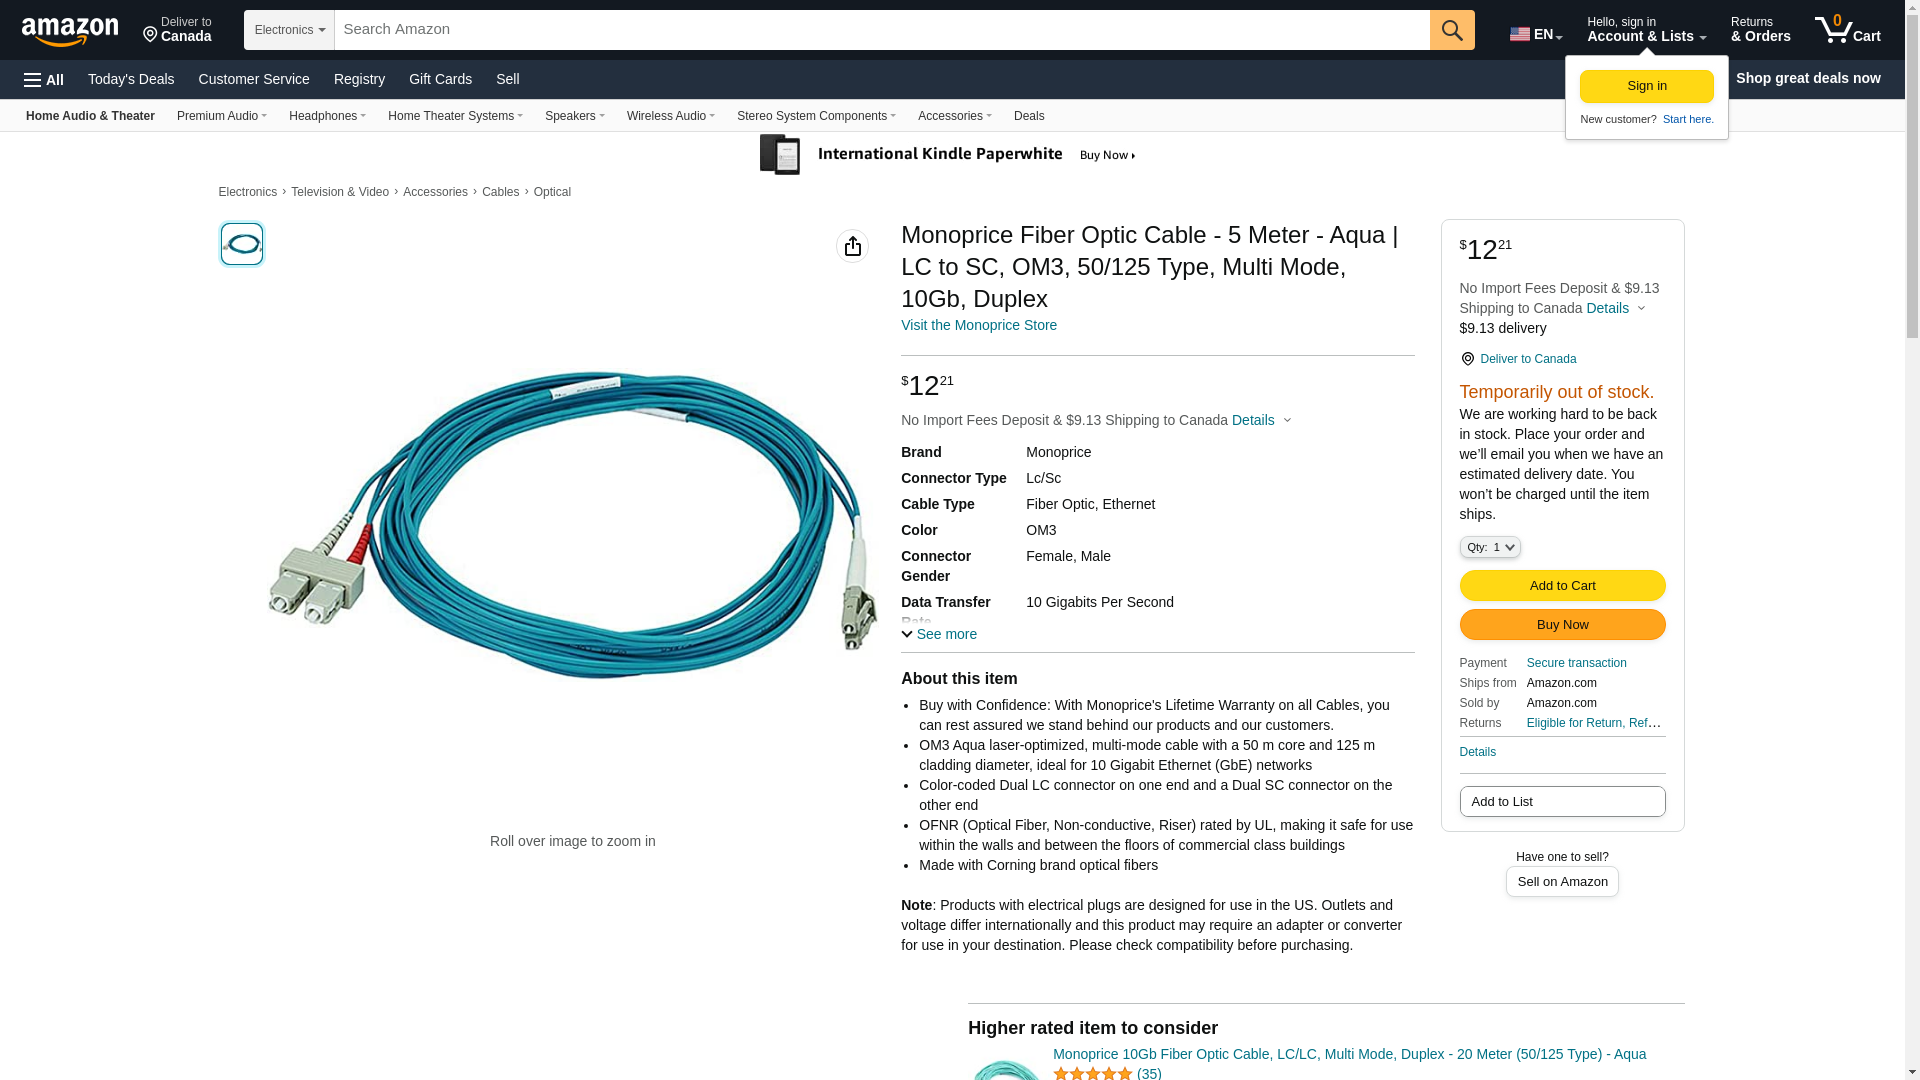Open the Speakers submenu

coord(574,116)
